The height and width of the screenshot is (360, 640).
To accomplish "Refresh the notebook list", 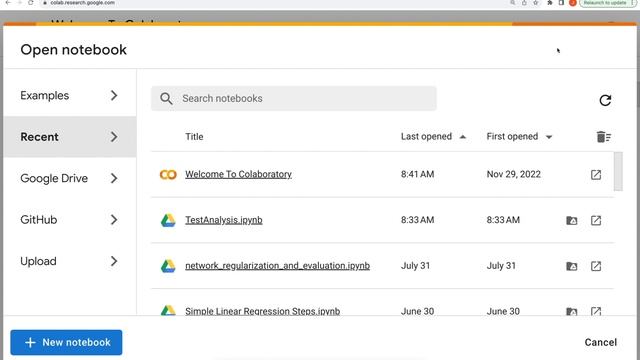I will [x=605, y=100].
